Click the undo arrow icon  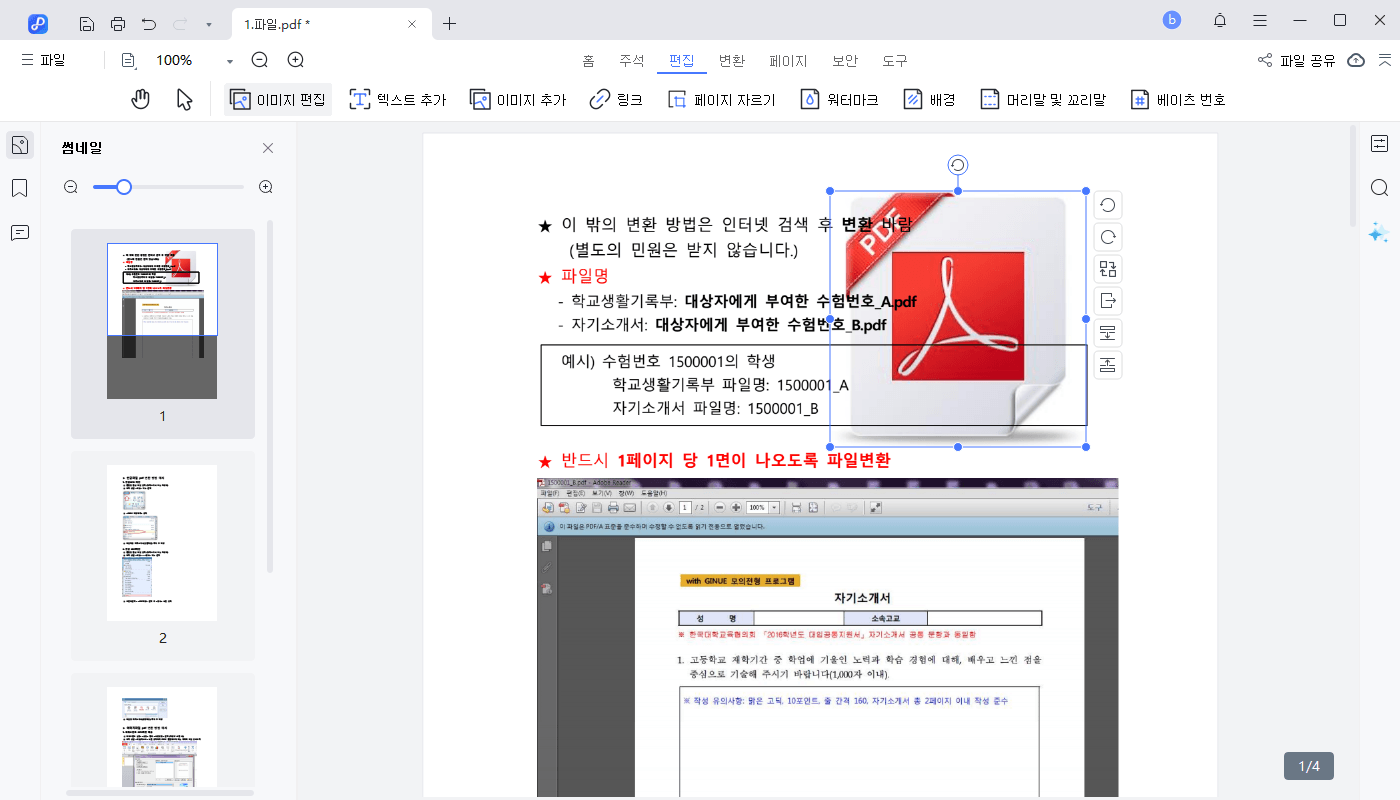pyautogui.click(x=149, y=23)
